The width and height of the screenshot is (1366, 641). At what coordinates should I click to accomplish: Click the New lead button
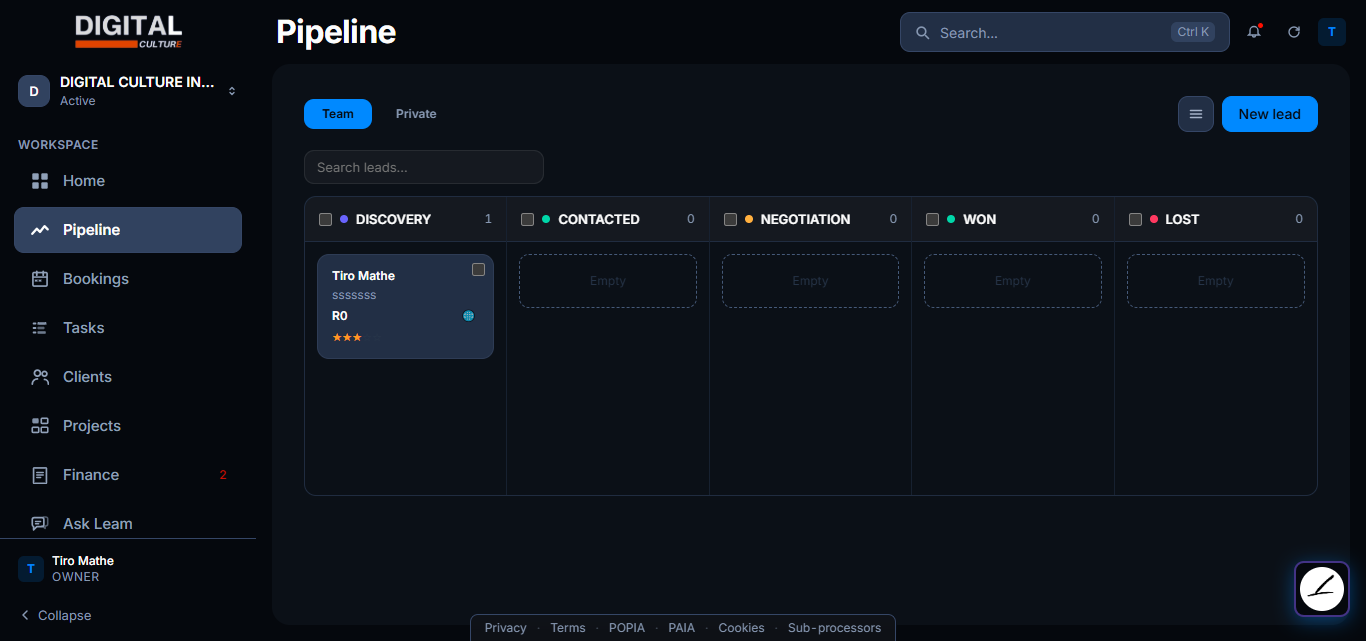click(x=1270, y=114)
